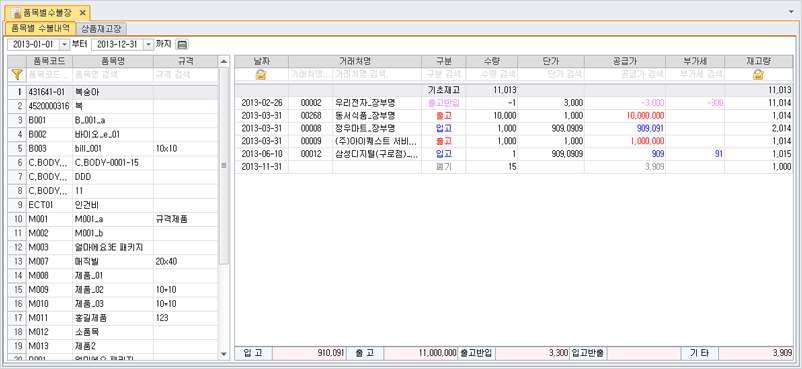This screenshot has width=802, height=369.
Task: Open the end date 2013-12-31 dropdown
Action: click(x=148, y=45)
